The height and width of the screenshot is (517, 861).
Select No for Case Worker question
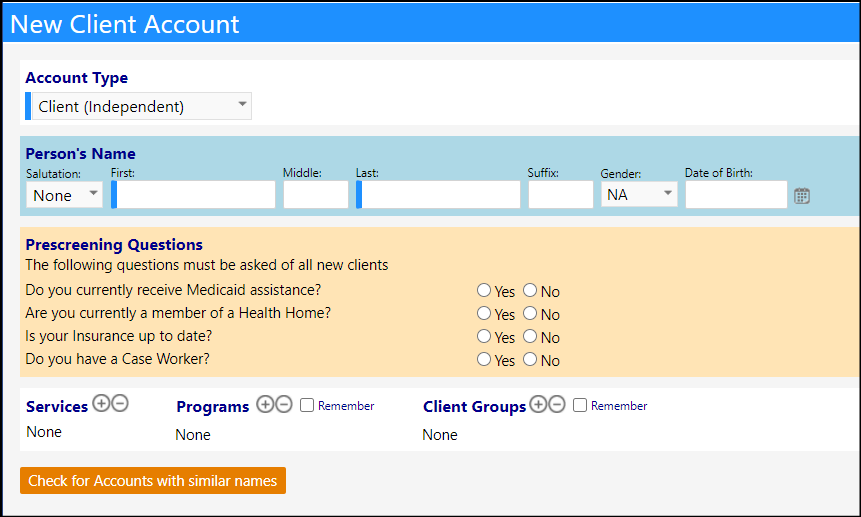(530, 359)
